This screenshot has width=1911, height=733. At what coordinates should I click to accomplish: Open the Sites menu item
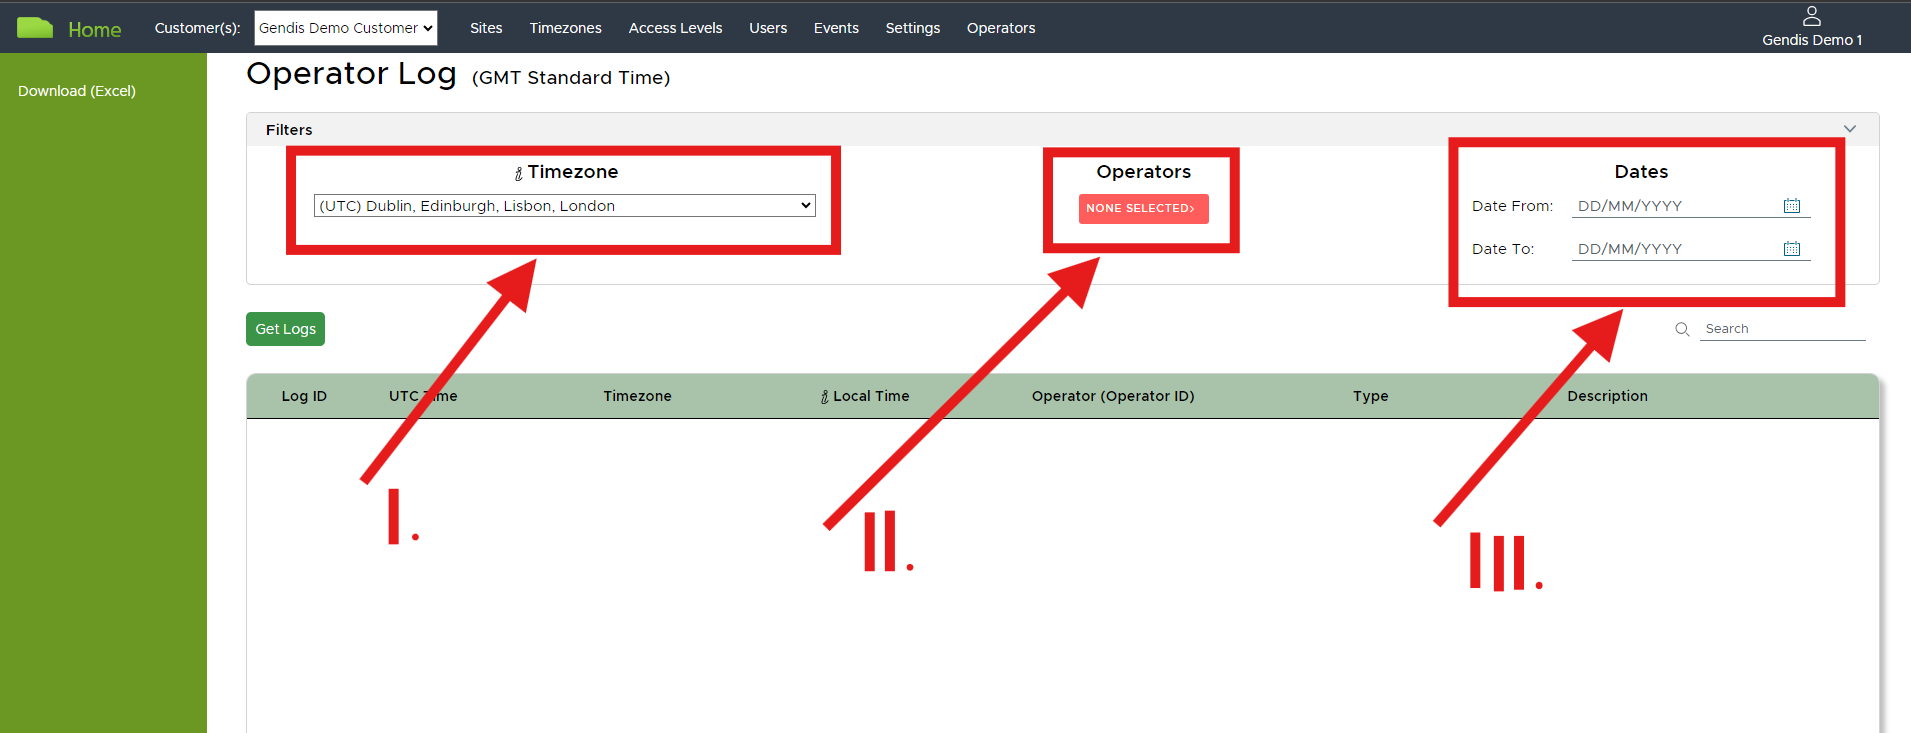pyautogui.click(x=486, y=28)
